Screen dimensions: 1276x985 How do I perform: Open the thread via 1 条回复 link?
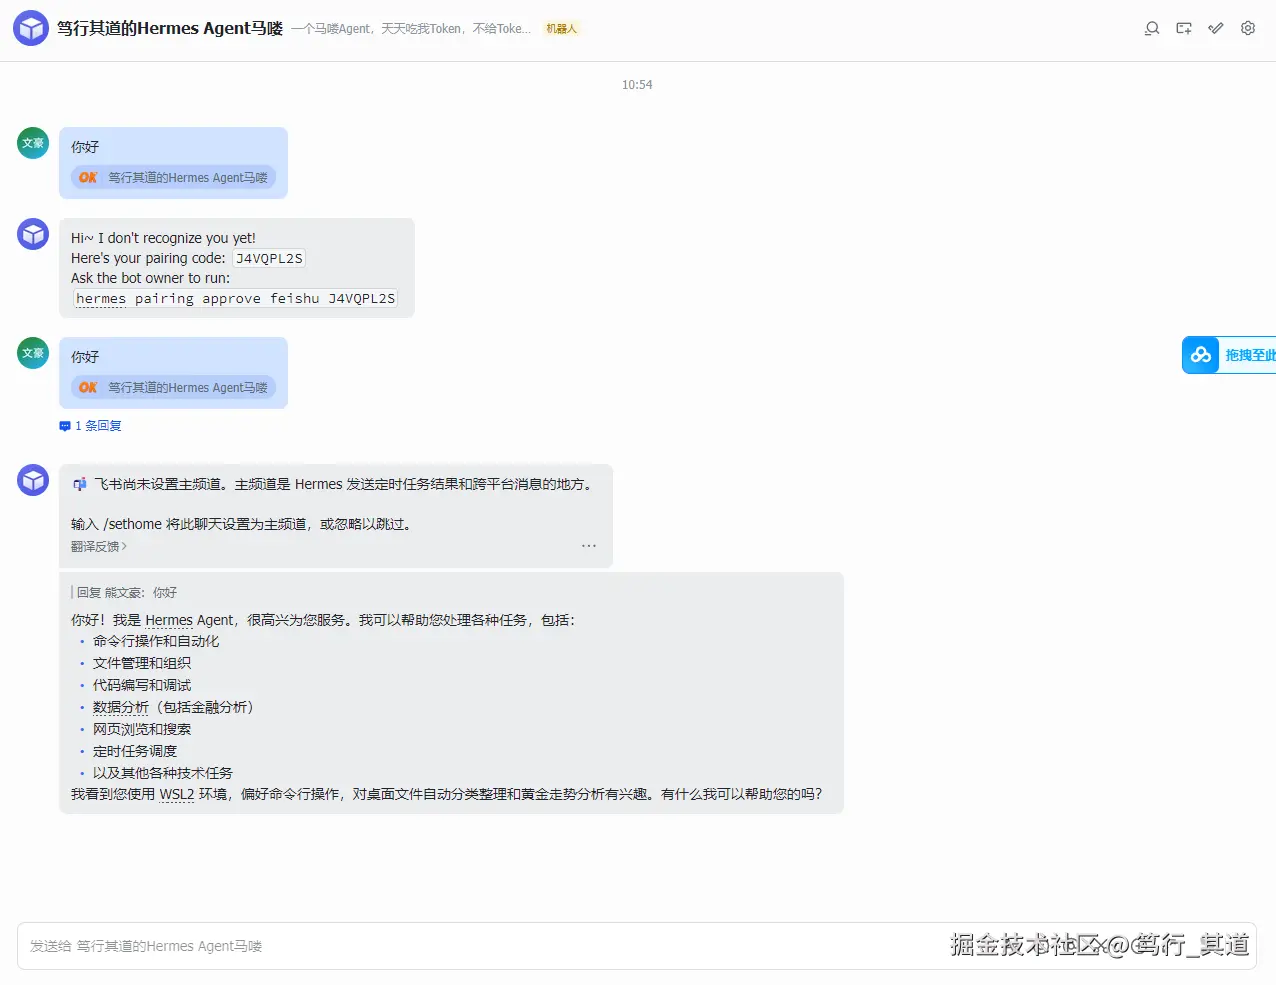[x=96, y=425]
